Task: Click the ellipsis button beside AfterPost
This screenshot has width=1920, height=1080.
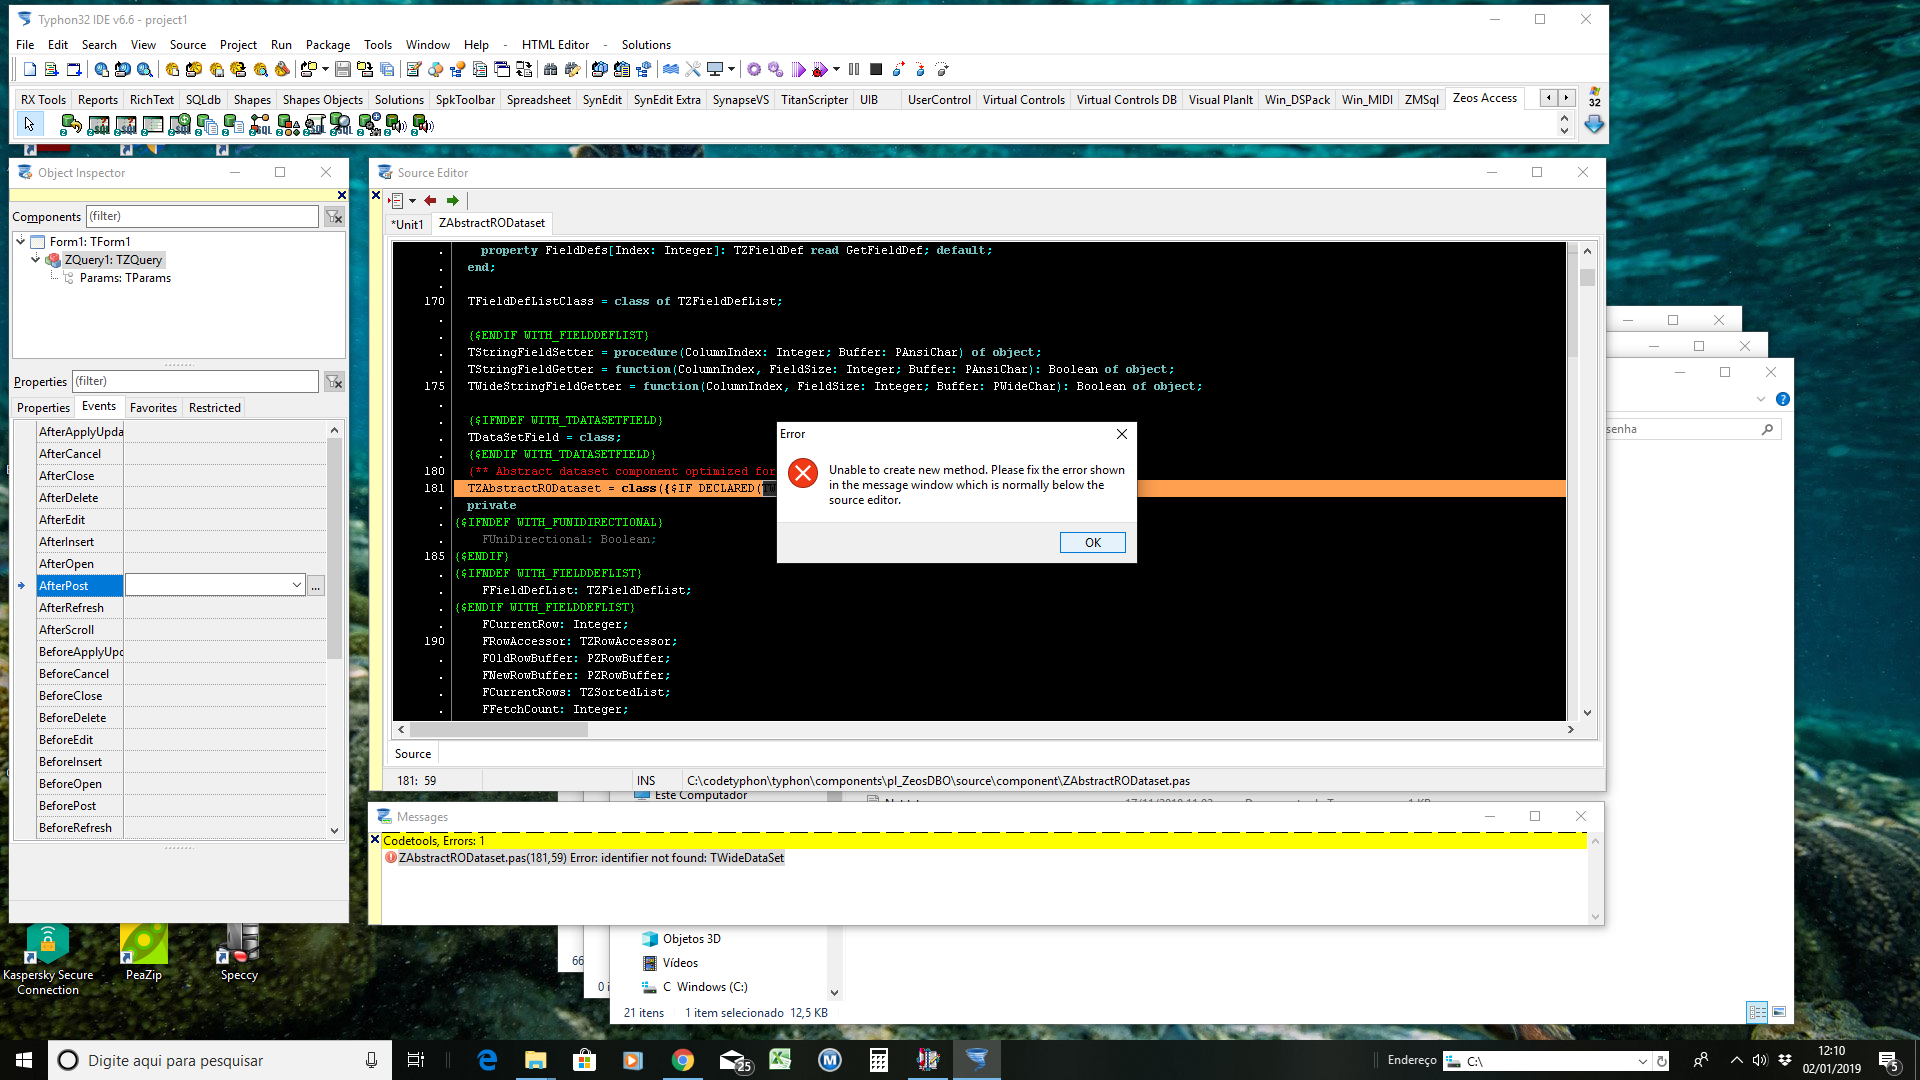Action: [316, 586]
